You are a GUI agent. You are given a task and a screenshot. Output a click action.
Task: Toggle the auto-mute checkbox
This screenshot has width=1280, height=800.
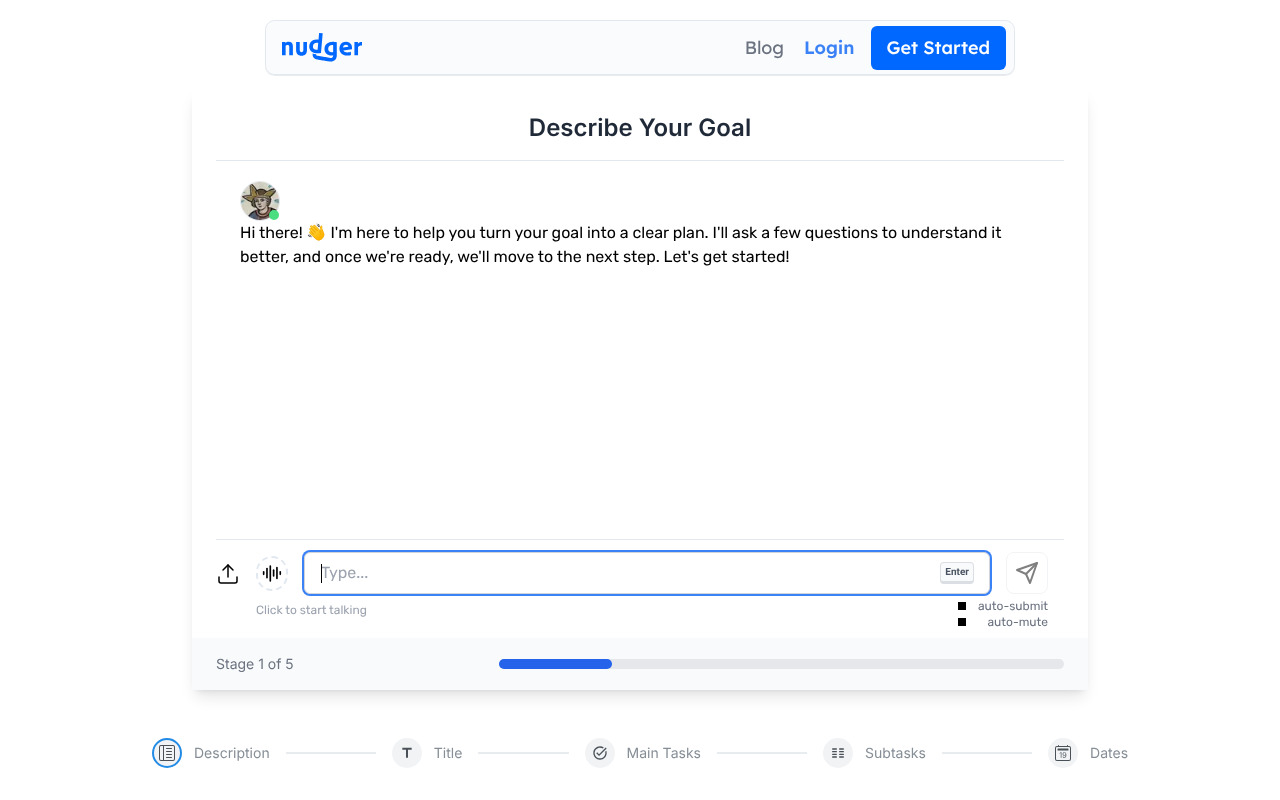point(962,621)
